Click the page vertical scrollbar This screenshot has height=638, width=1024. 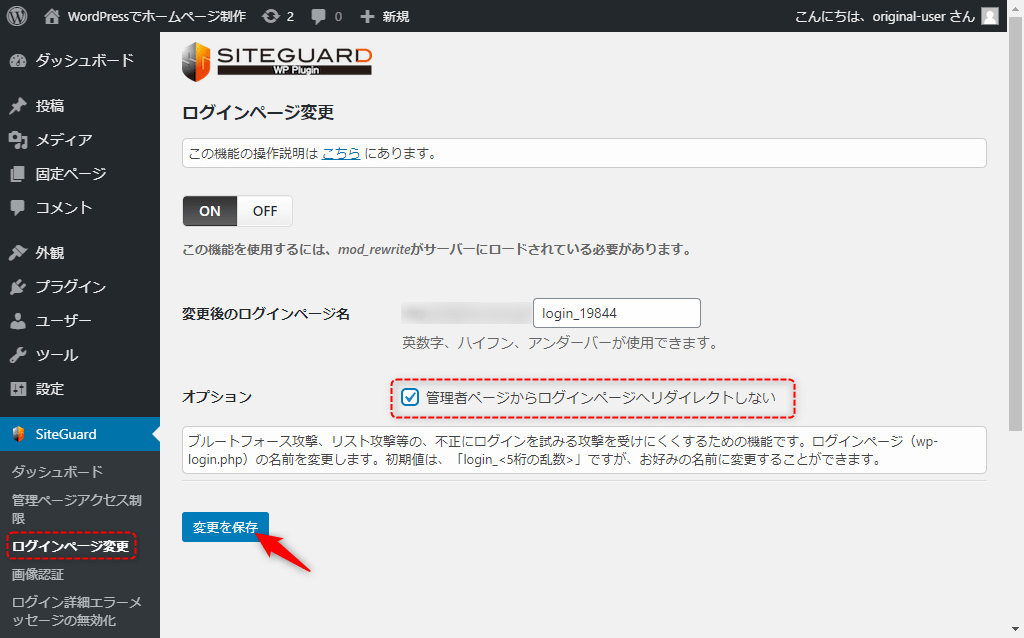[1015, 224]
